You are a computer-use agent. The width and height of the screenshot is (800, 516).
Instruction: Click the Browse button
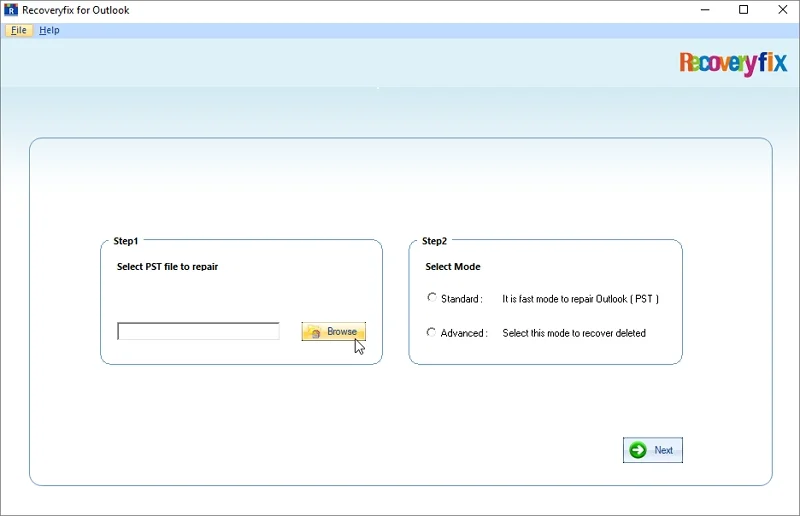pos(334,332)
